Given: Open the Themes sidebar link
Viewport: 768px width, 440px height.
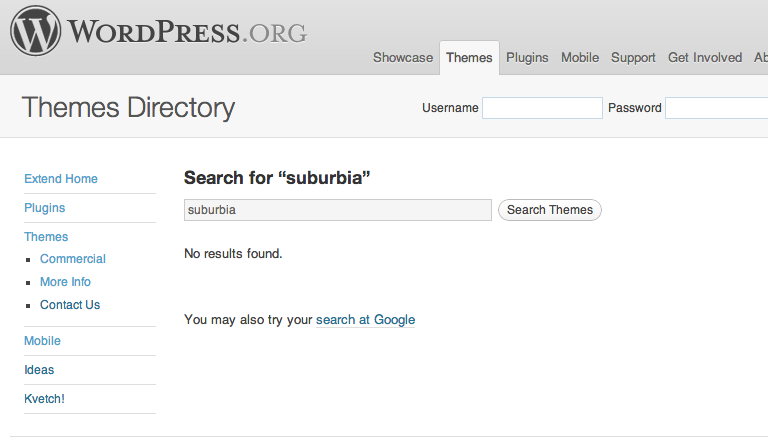Looking at the screenshot, I should tap(46, 237).
